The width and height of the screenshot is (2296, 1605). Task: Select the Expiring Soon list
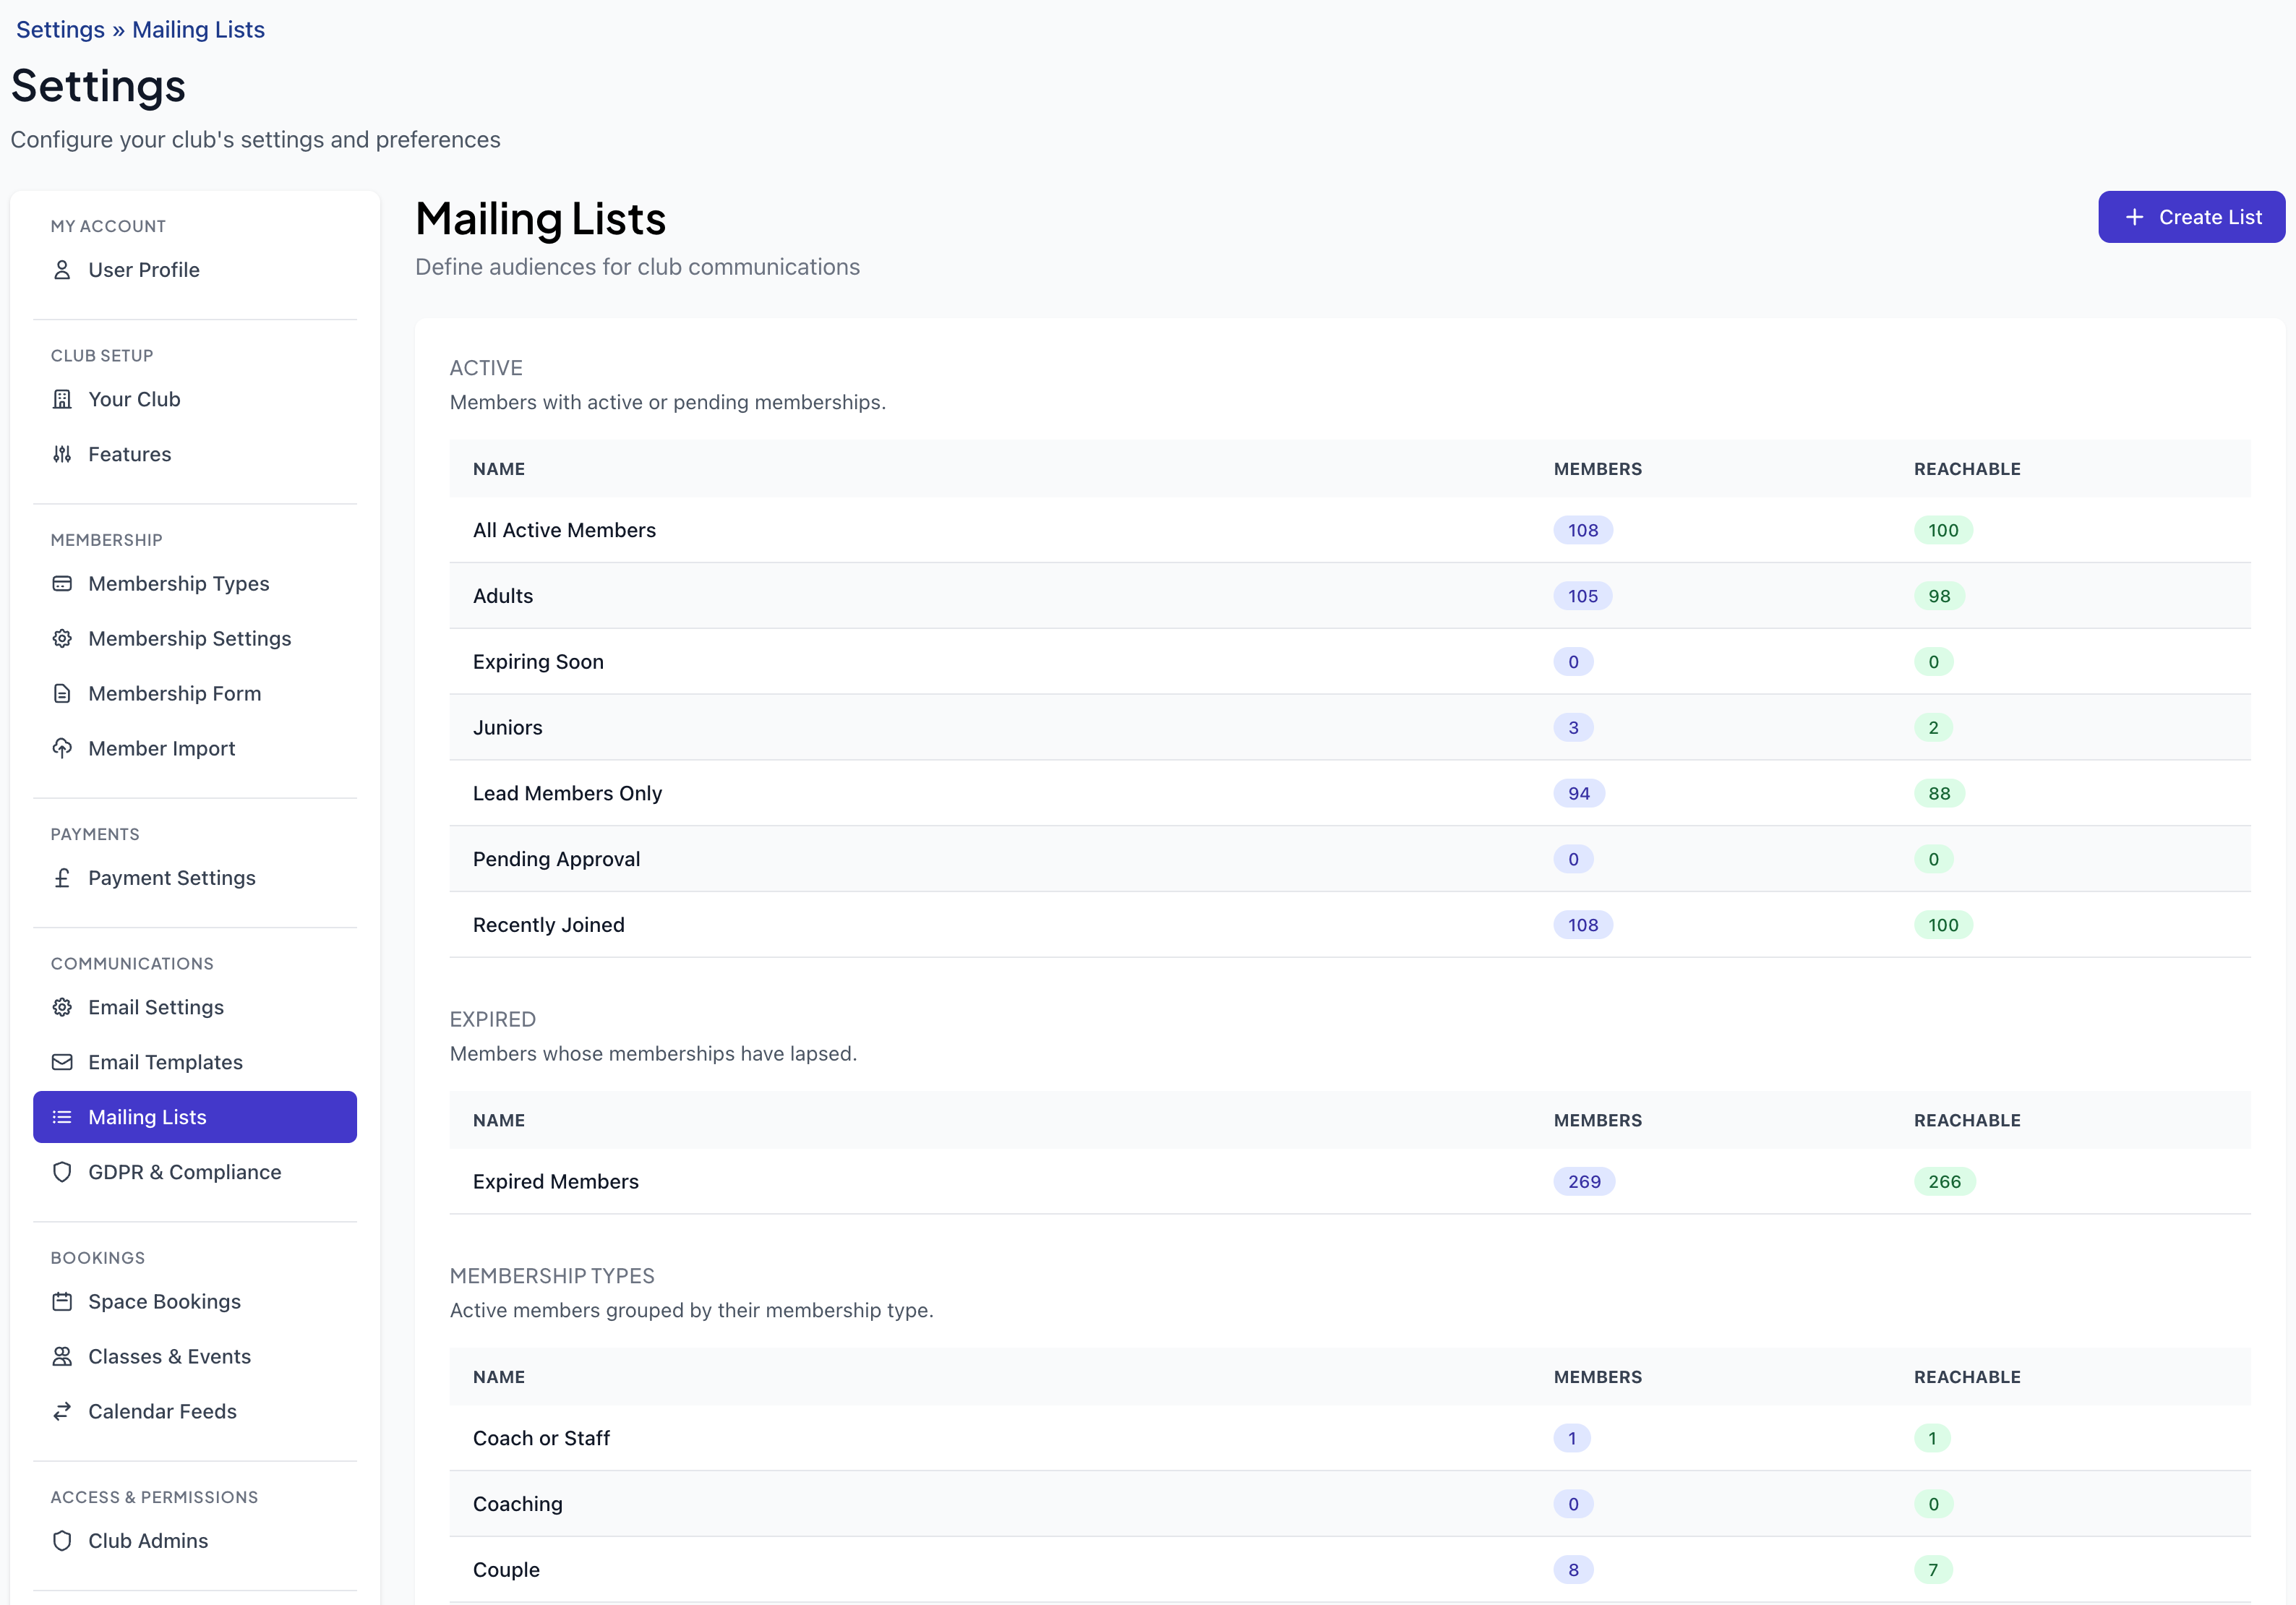[1350, 662]
